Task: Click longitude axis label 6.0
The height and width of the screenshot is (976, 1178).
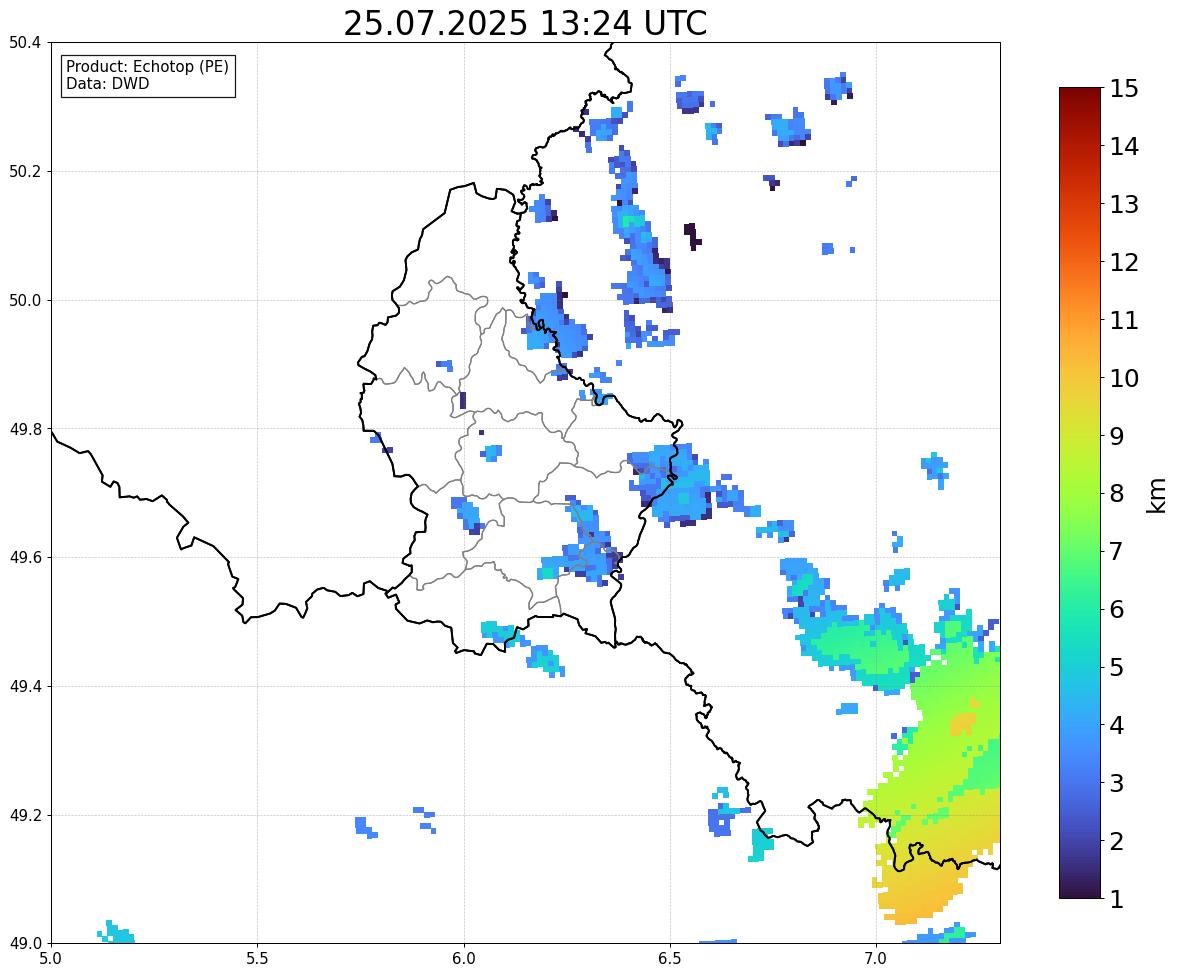Action: [464, 959]
